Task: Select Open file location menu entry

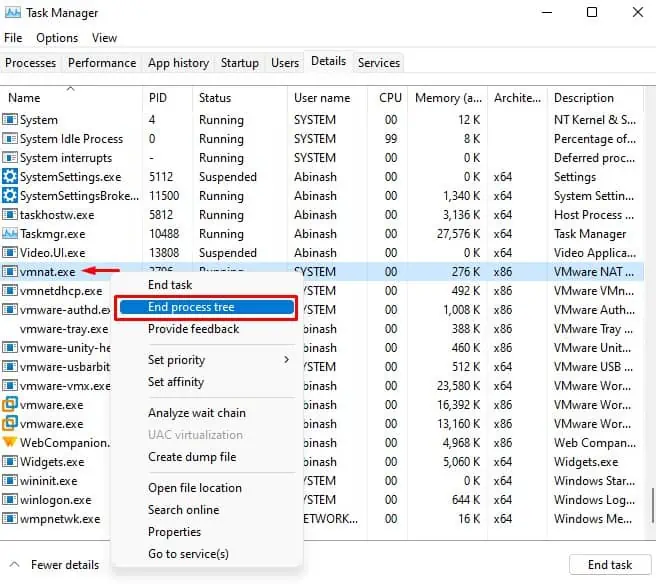Action: pos(195,488)
